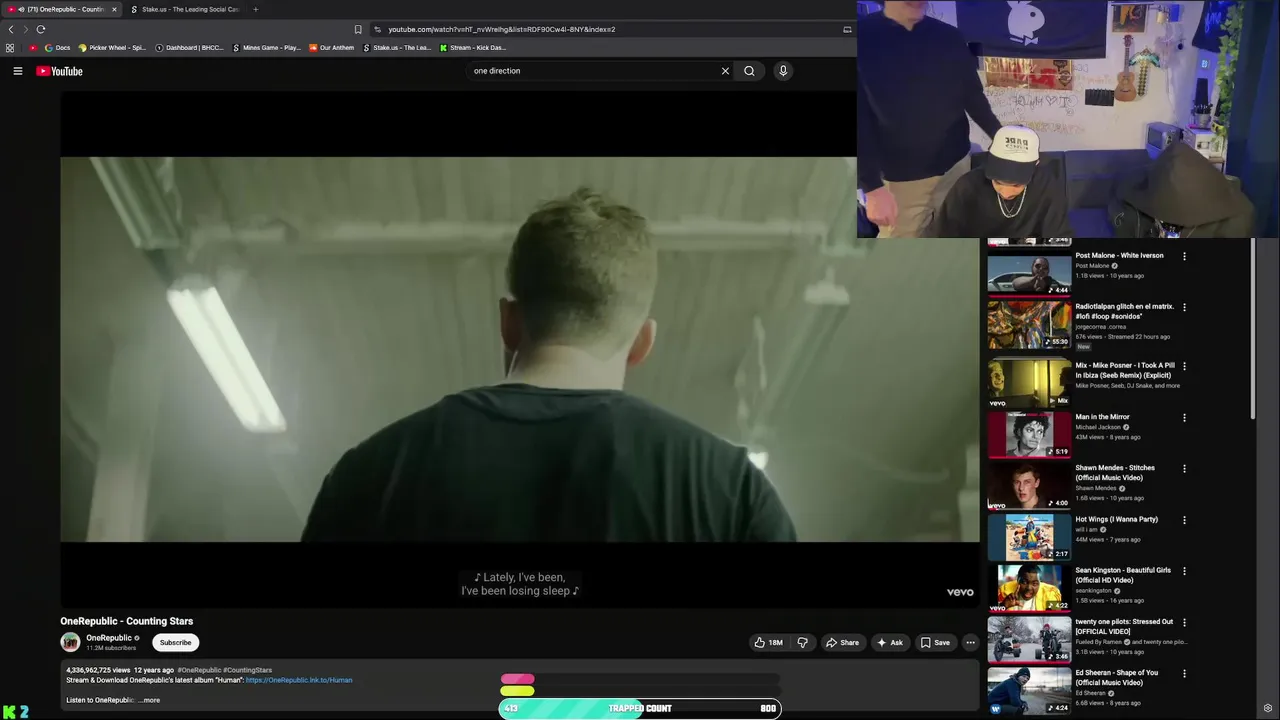Screen dimensions: 1280x720
Task: Open Man in the Mirror thumbnail
Action: [x=1029, y=434]
